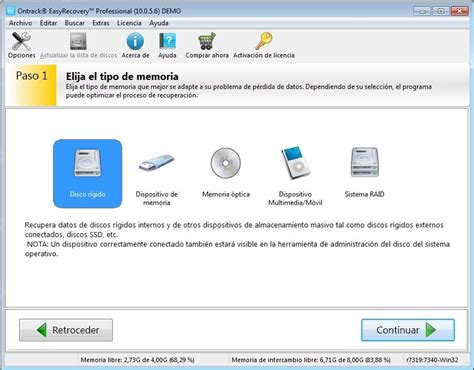Image resolution: width=474 pixels, height=370 pixels.
Task: Click the Continuar button
Action: coord(408,330)
